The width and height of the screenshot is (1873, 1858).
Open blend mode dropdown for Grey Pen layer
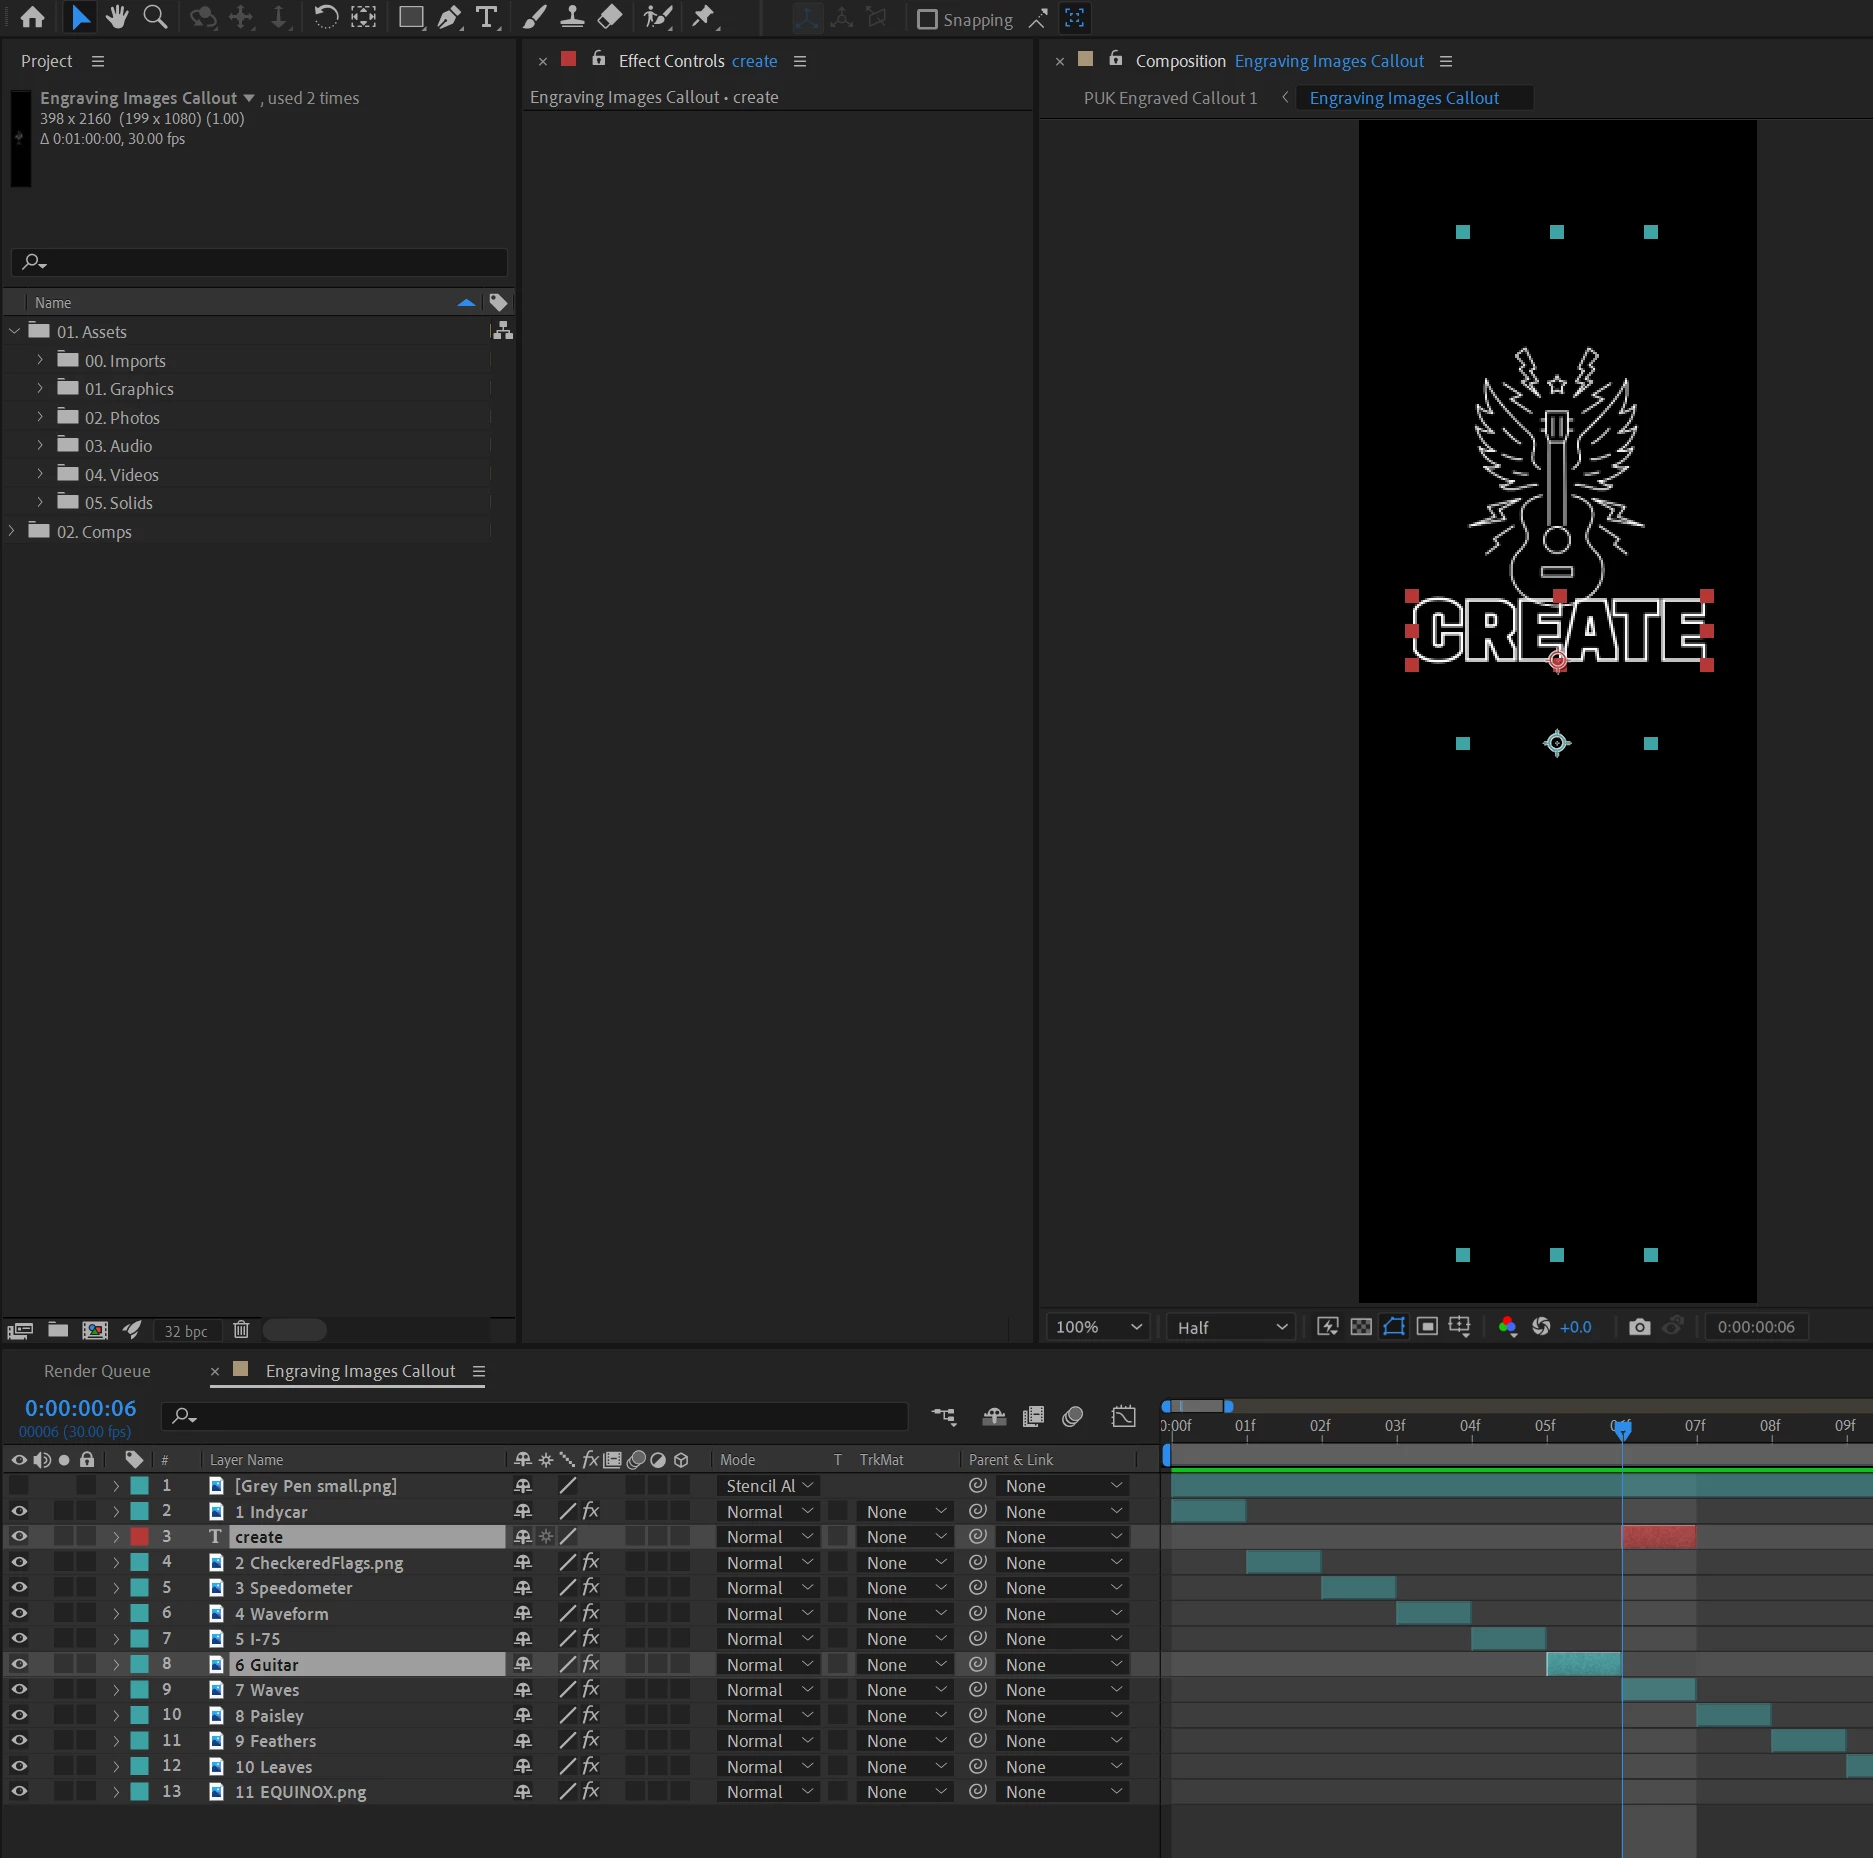768,1486
